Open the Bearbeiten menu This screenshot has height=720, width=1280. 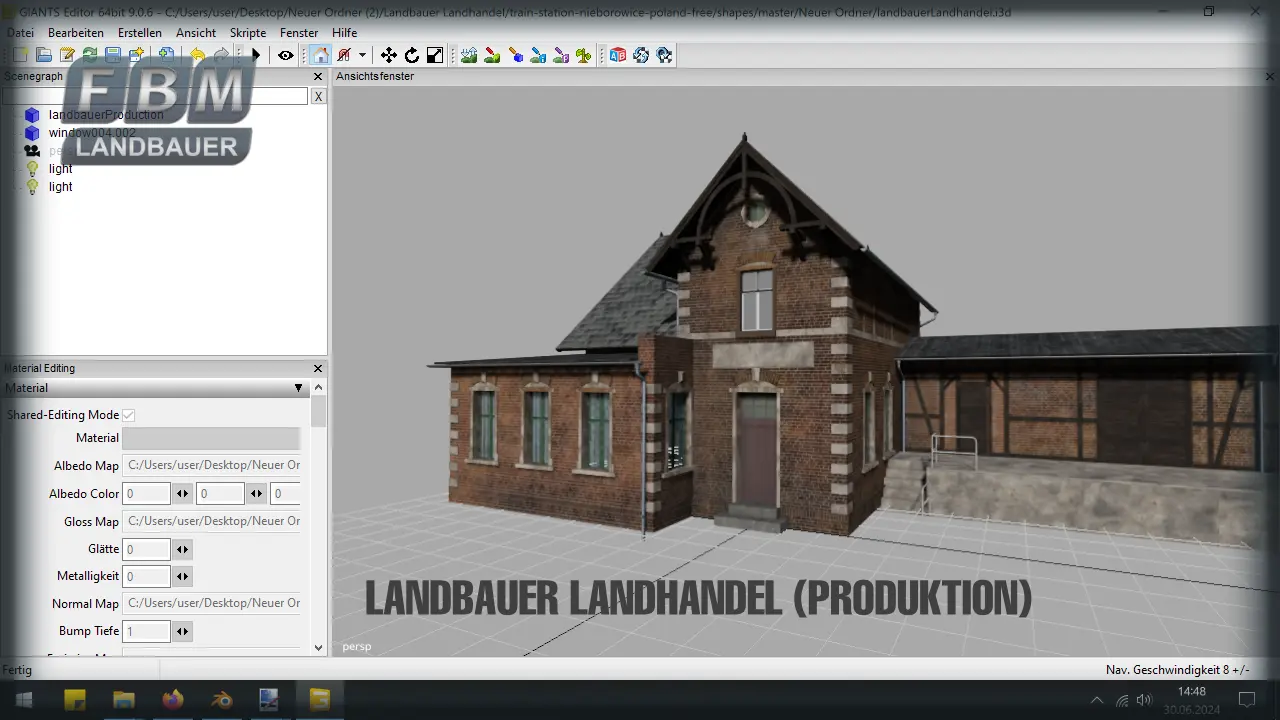click(x=76, y=33)
